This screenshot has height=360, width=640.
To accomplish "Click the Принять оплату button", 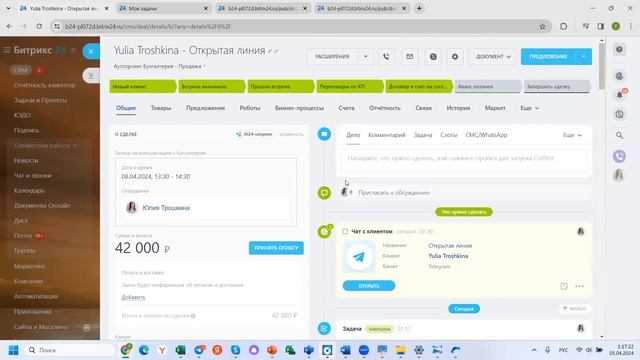I will tap(276, 248).
